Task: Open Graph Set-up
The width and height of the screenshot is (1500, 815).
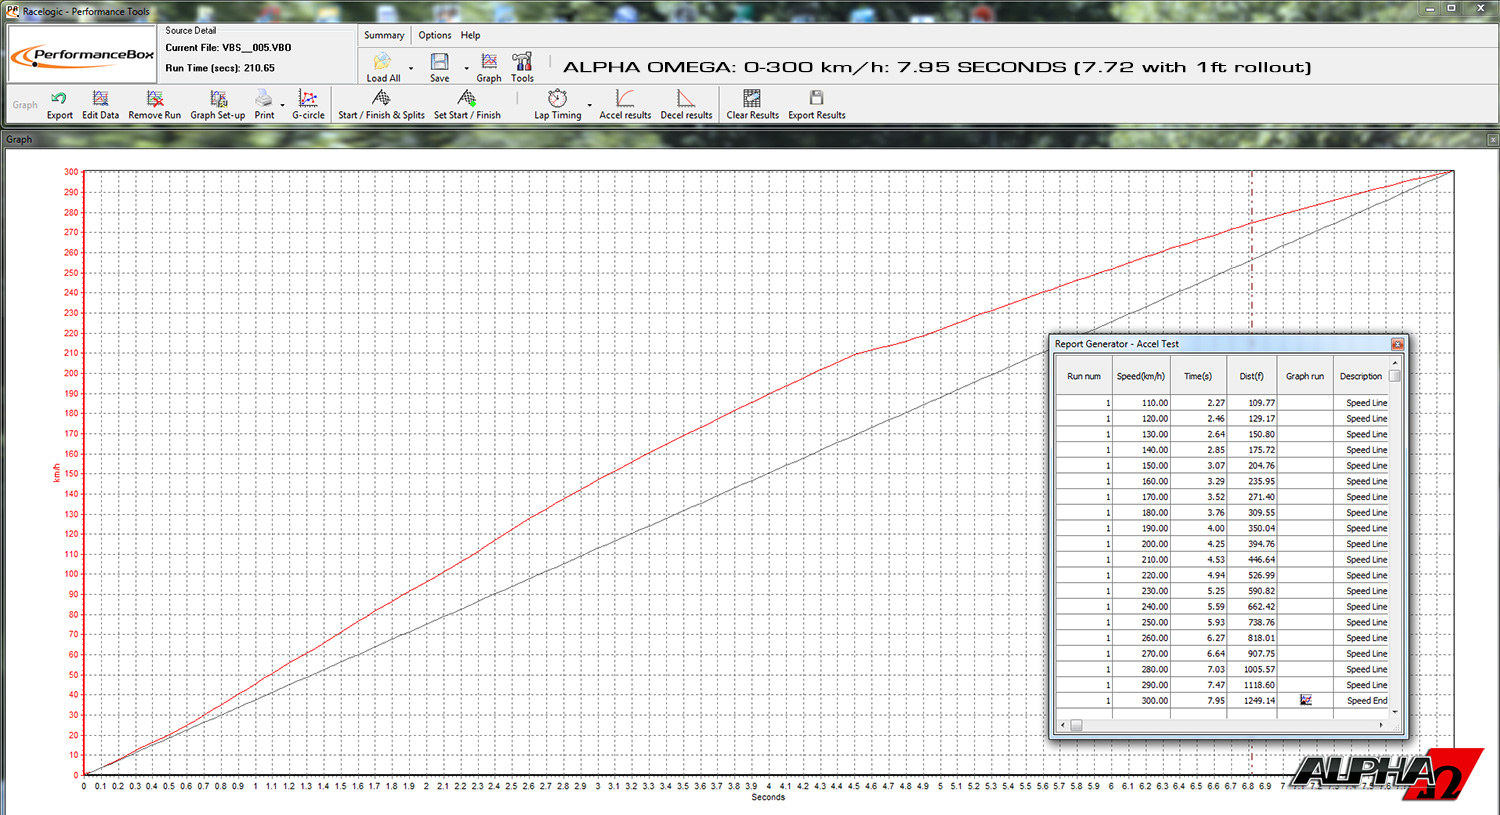Action: click(x=218, y=98)
